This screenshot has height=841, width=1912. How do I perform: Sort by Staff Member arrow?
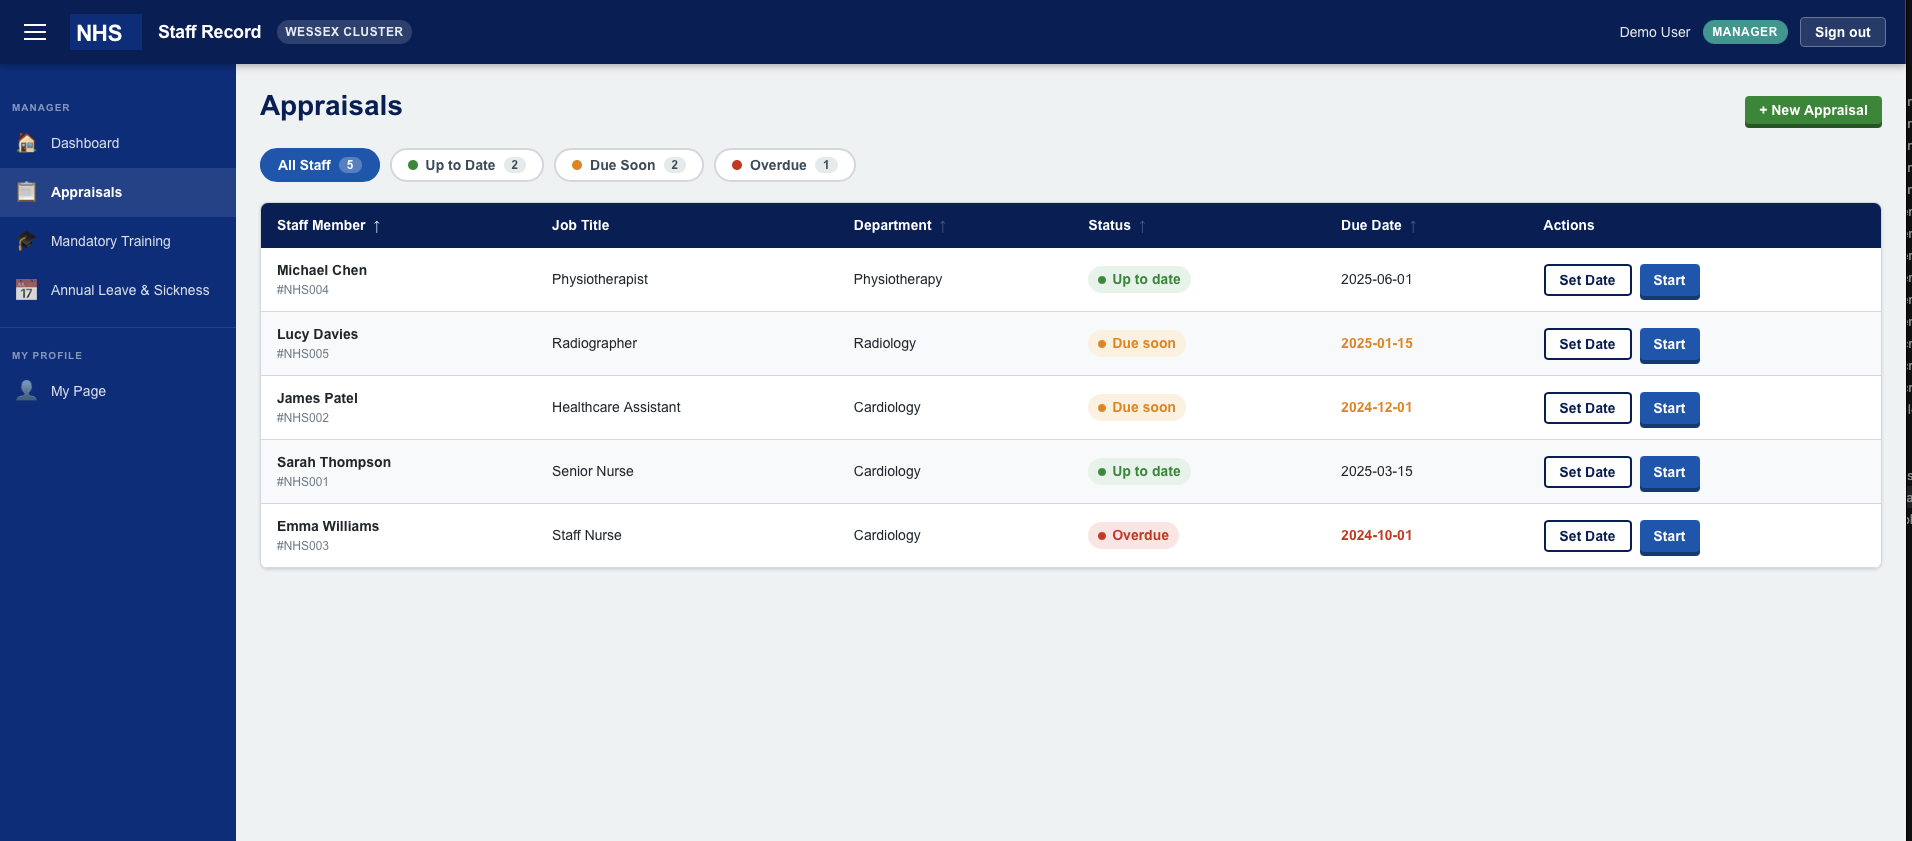(x=377, y=226)
